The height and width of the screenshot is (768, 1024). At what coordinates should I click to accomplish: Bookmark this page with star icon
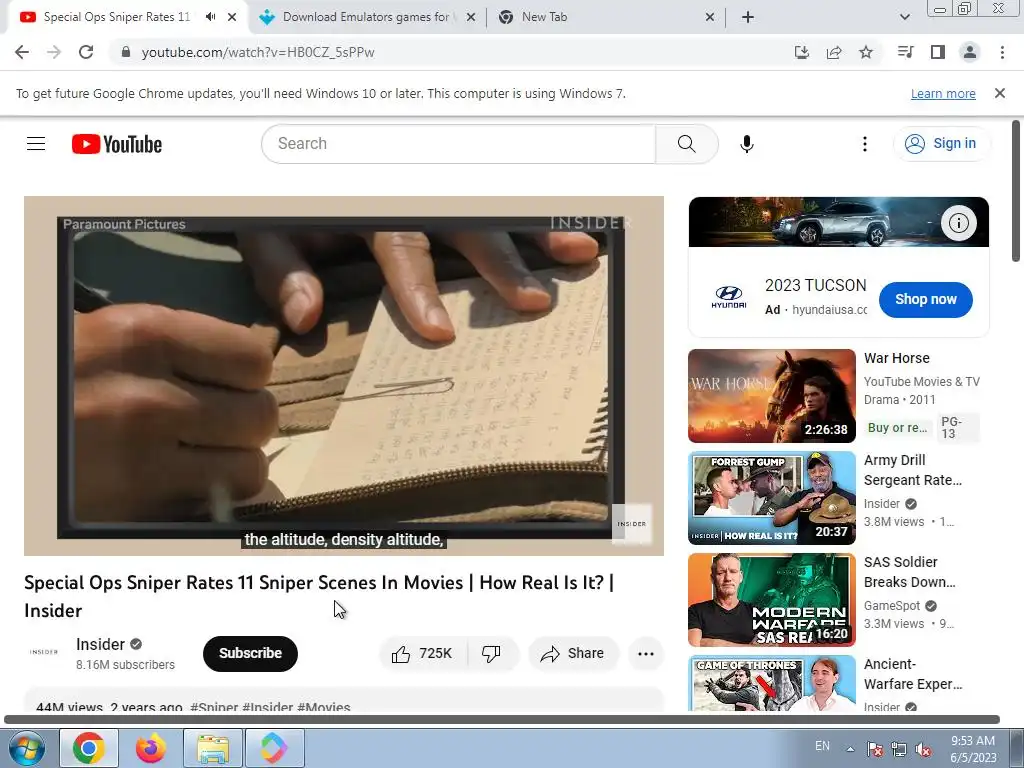(x=866, y=52)
